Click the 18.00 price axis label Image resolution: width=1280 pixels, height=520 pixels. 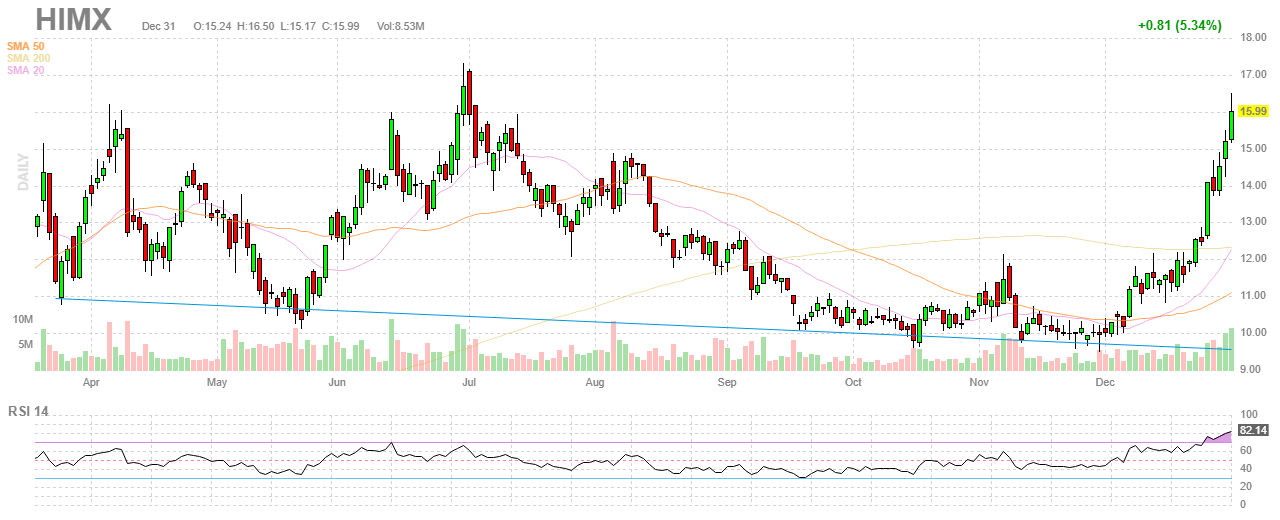(x=1254, y=37)
